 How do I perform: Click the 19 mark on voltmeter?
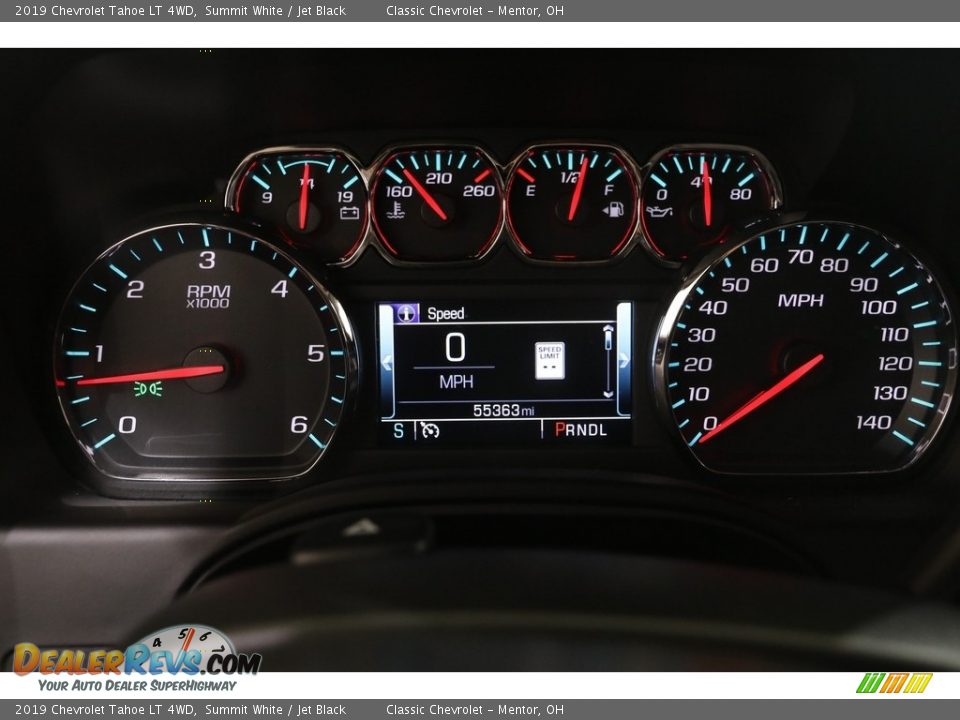click(345, 197)
